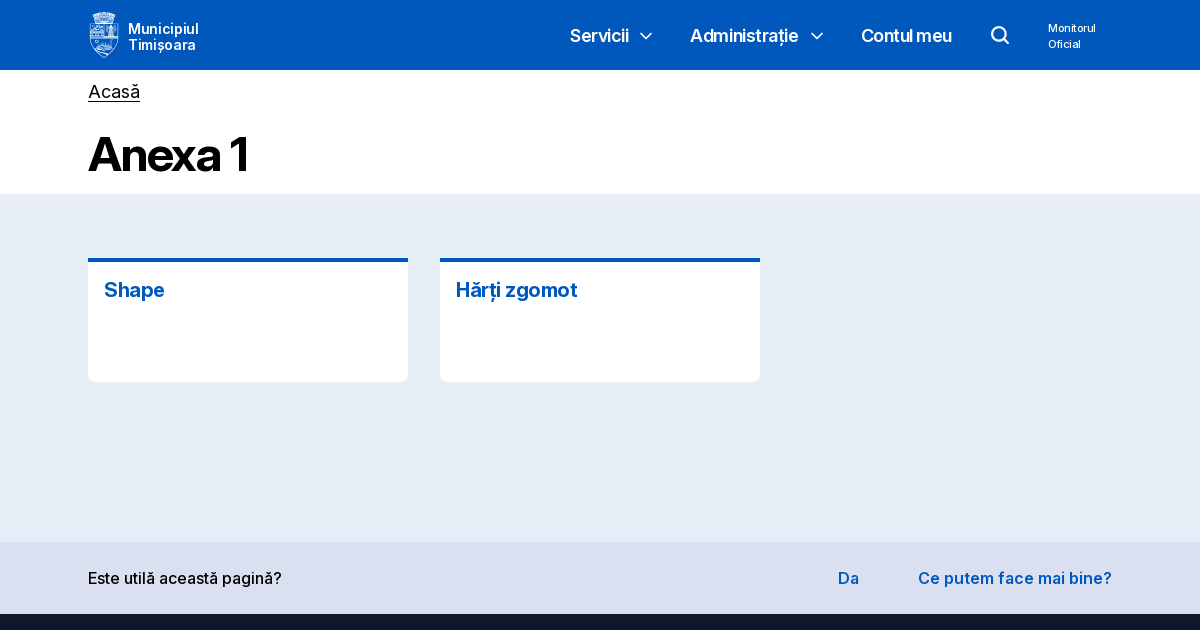Navigate to Acasă via the breadcrumb
Screen dimensions: 1200x630
pyautogui.click(x=114, y=92)
